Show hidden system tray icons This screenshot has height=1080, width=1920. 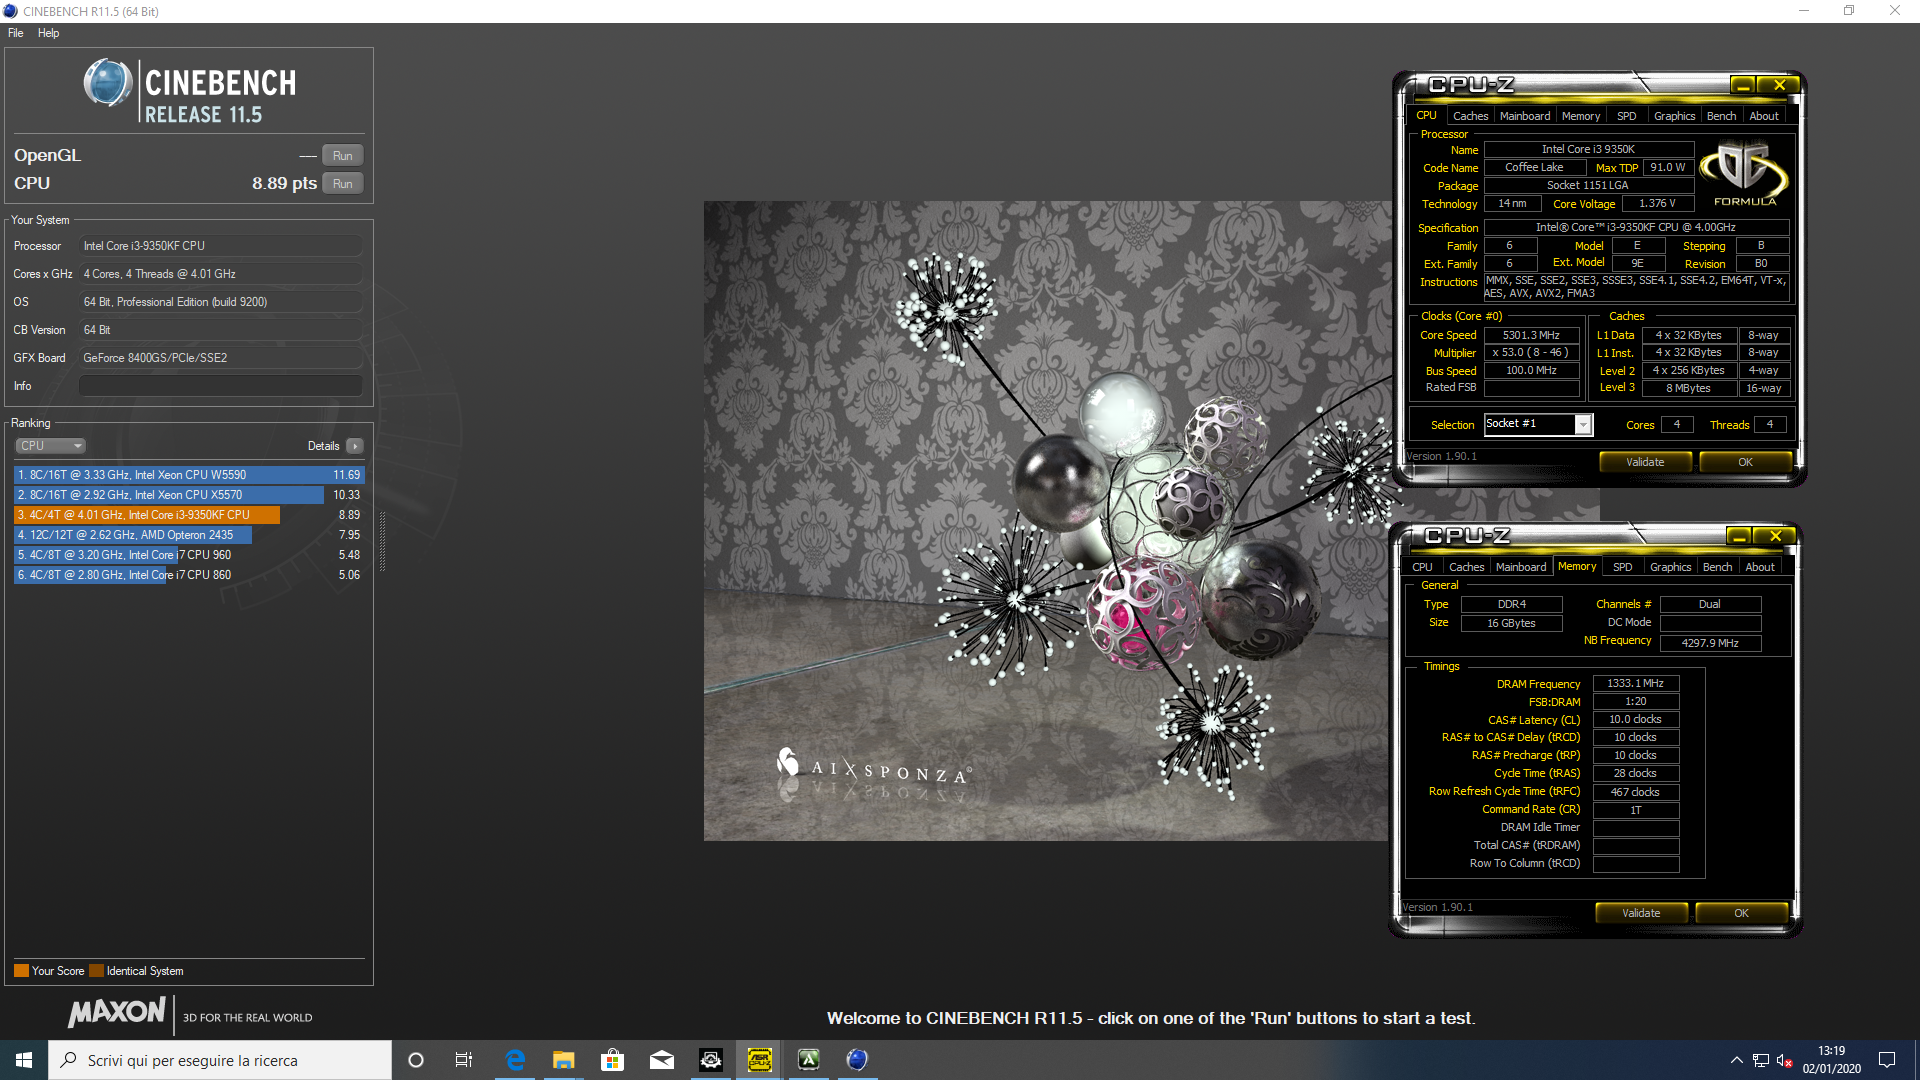click(1736, 1060)
